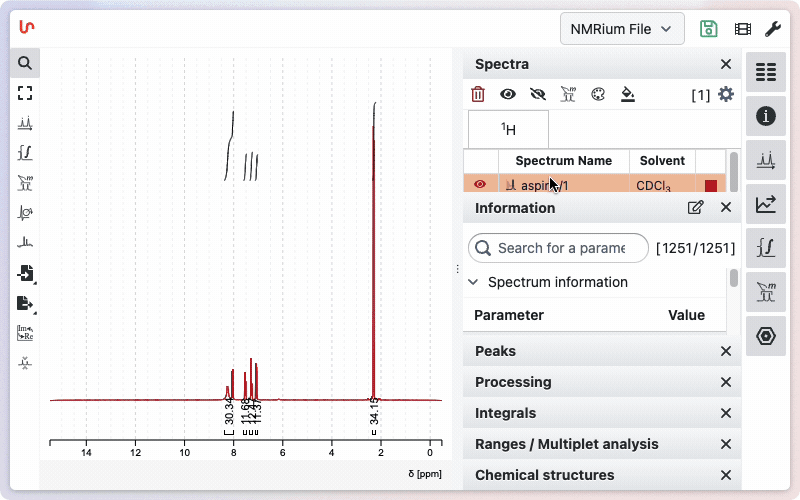Image resolution: width=800 pixels, height=500 pixels.
Task: Hide all spectra with crossed-eye icon
Action: click(x=538, y=94)
